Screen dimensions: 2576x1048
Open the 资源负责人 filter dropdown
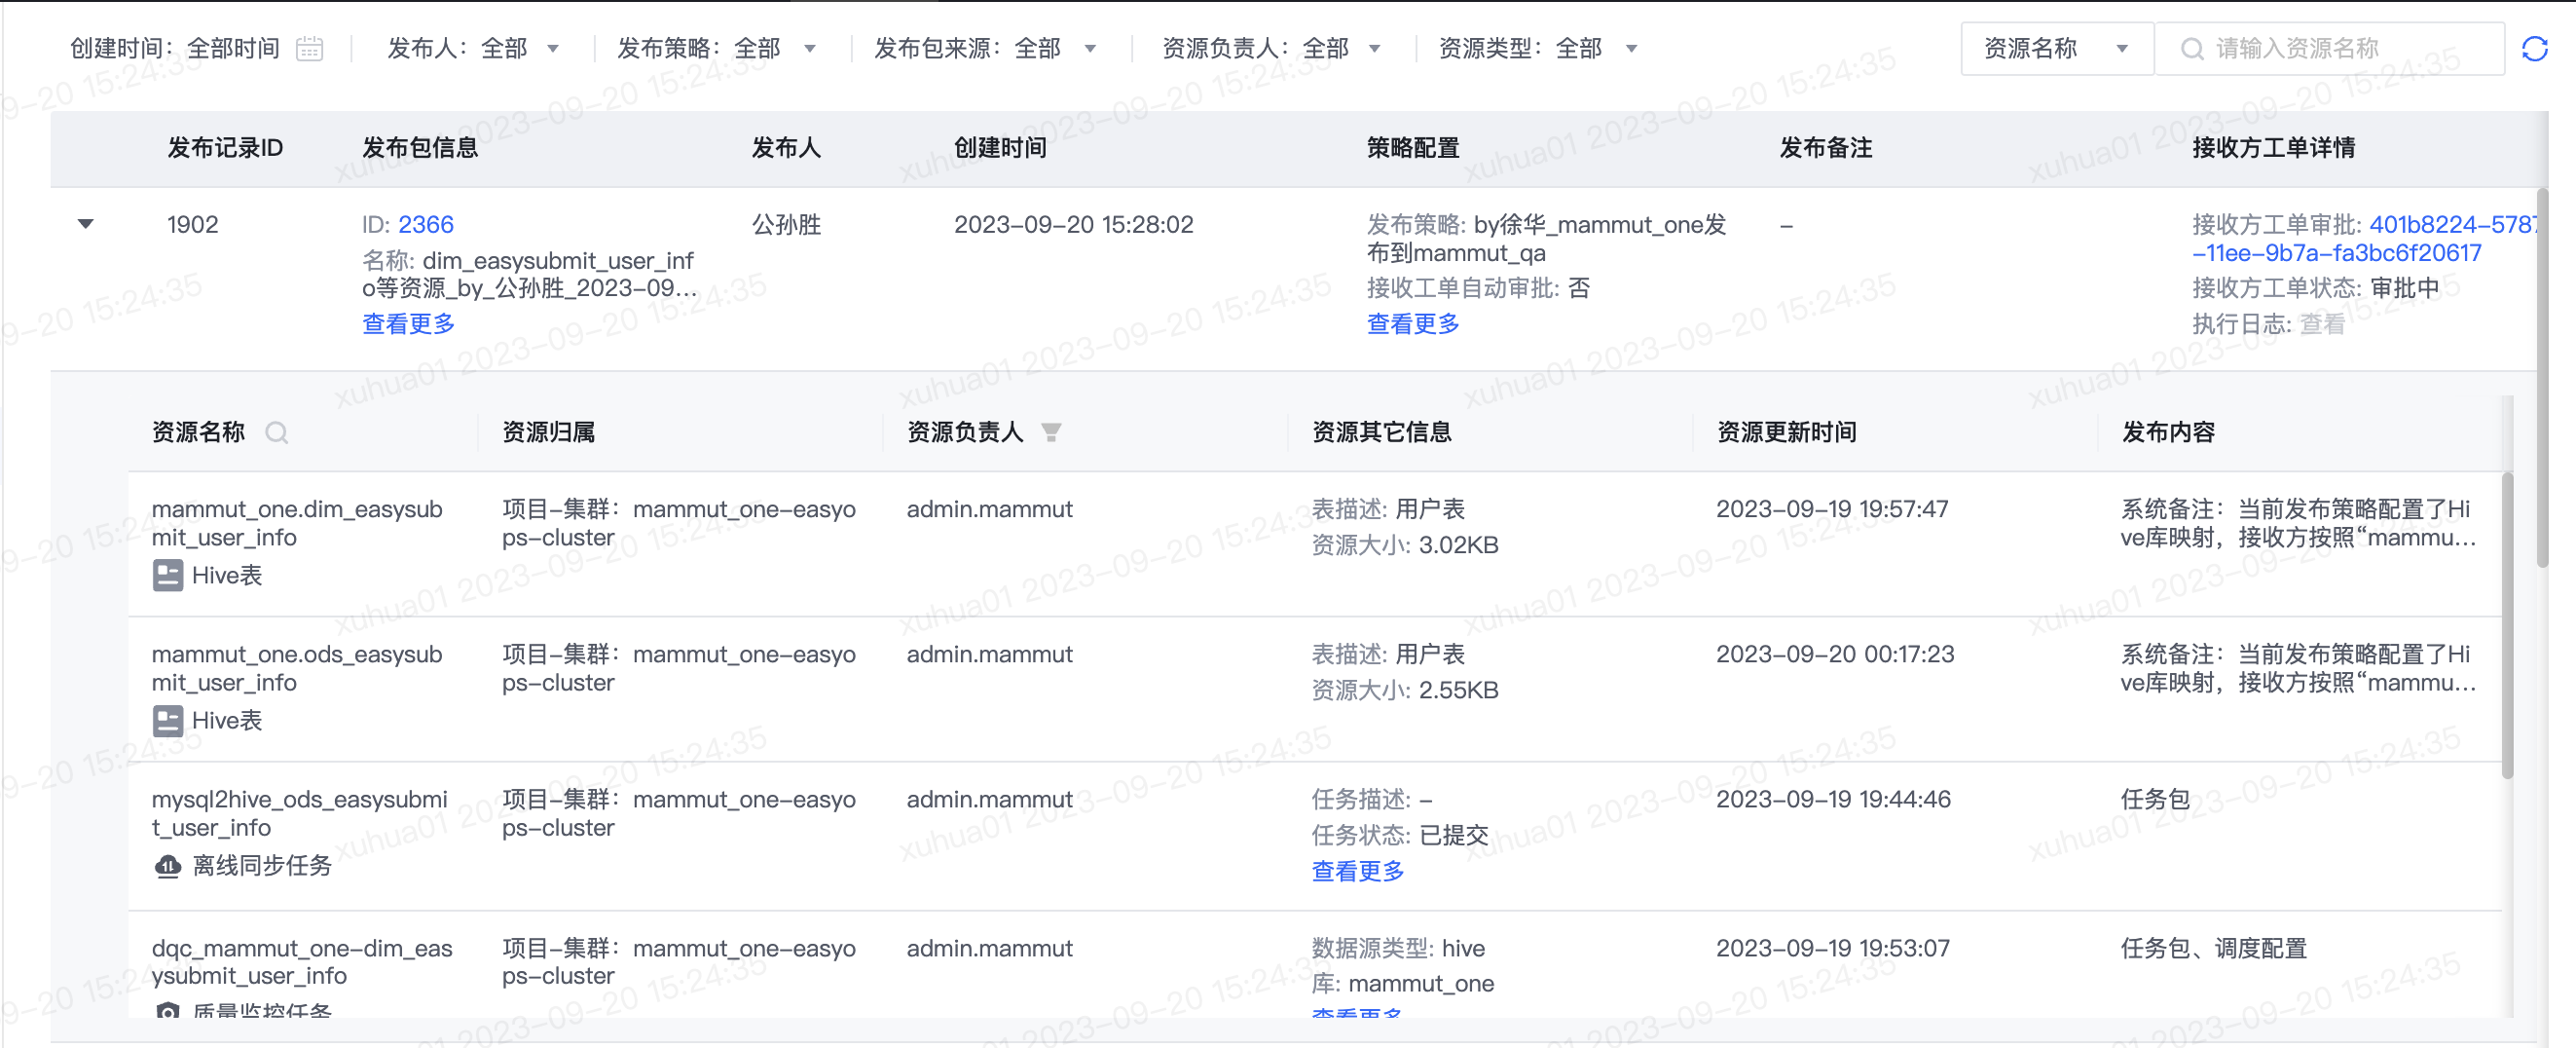click(1271, 49)
